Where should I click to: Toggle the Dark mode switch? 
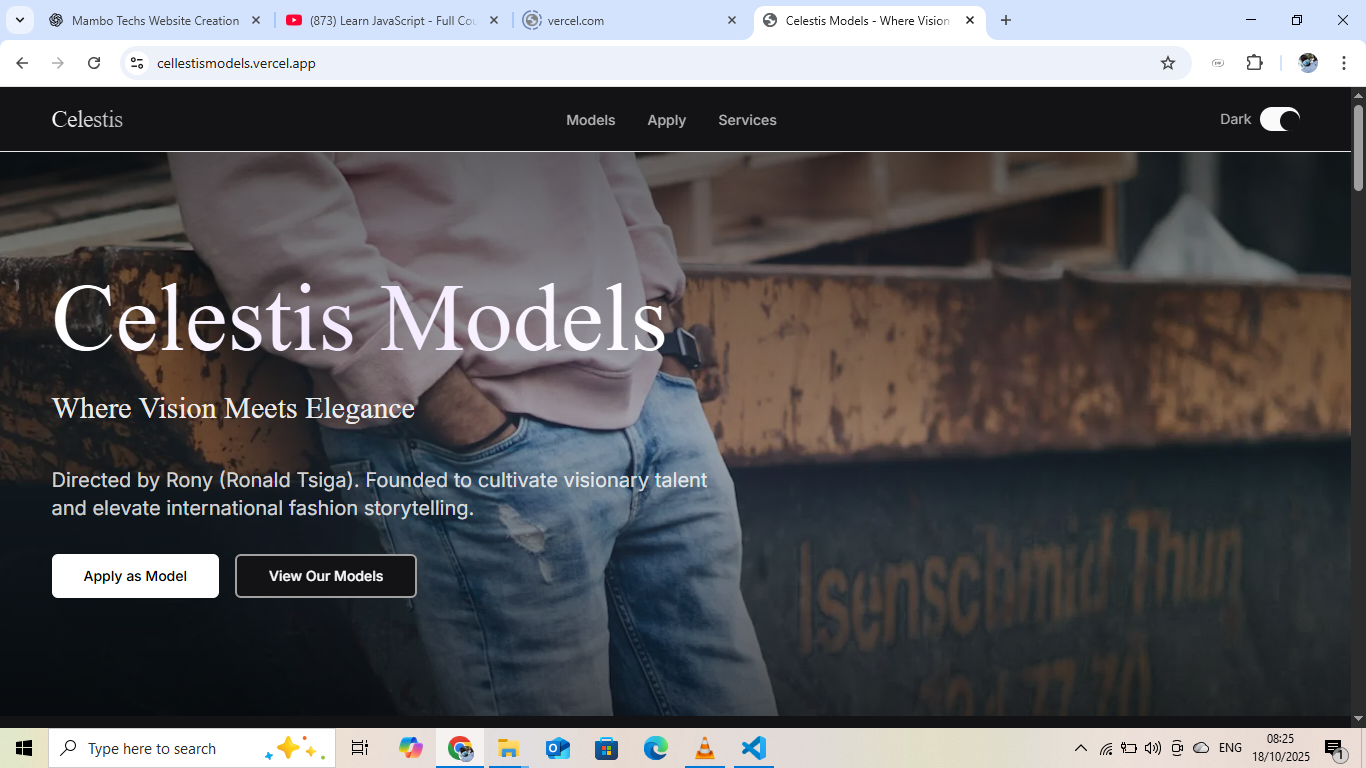pos(1280,119)
